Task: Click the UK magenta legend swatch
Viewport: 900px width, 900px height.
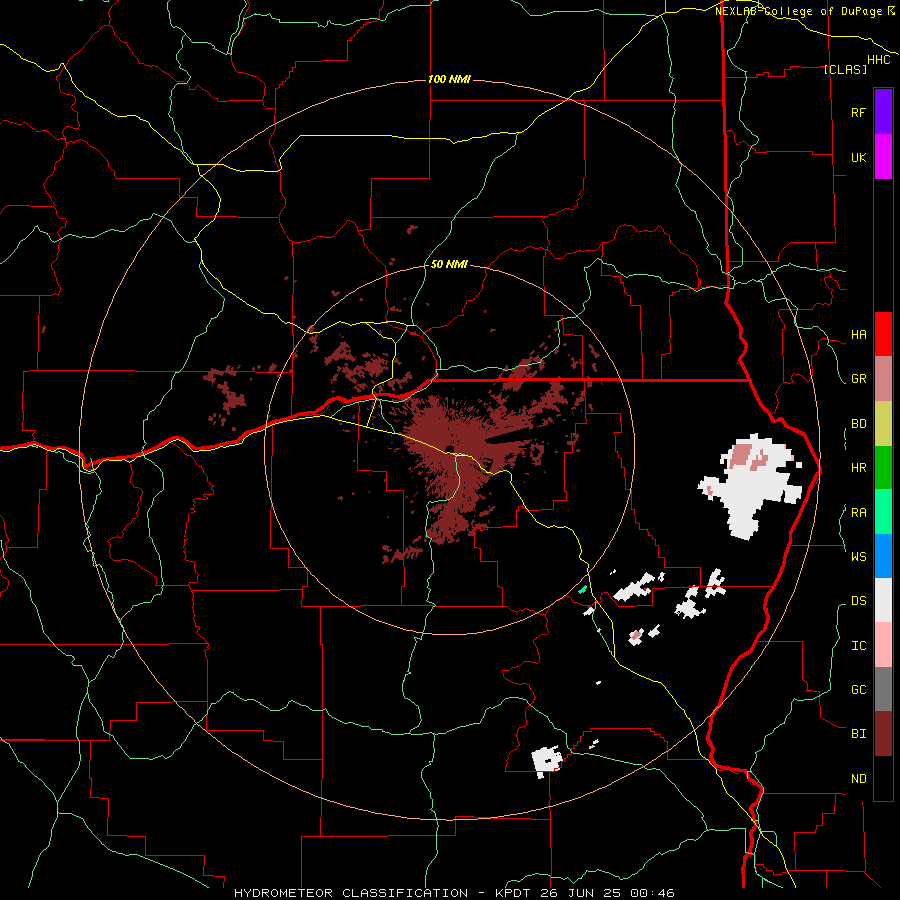Action: [x=883, y=157]
